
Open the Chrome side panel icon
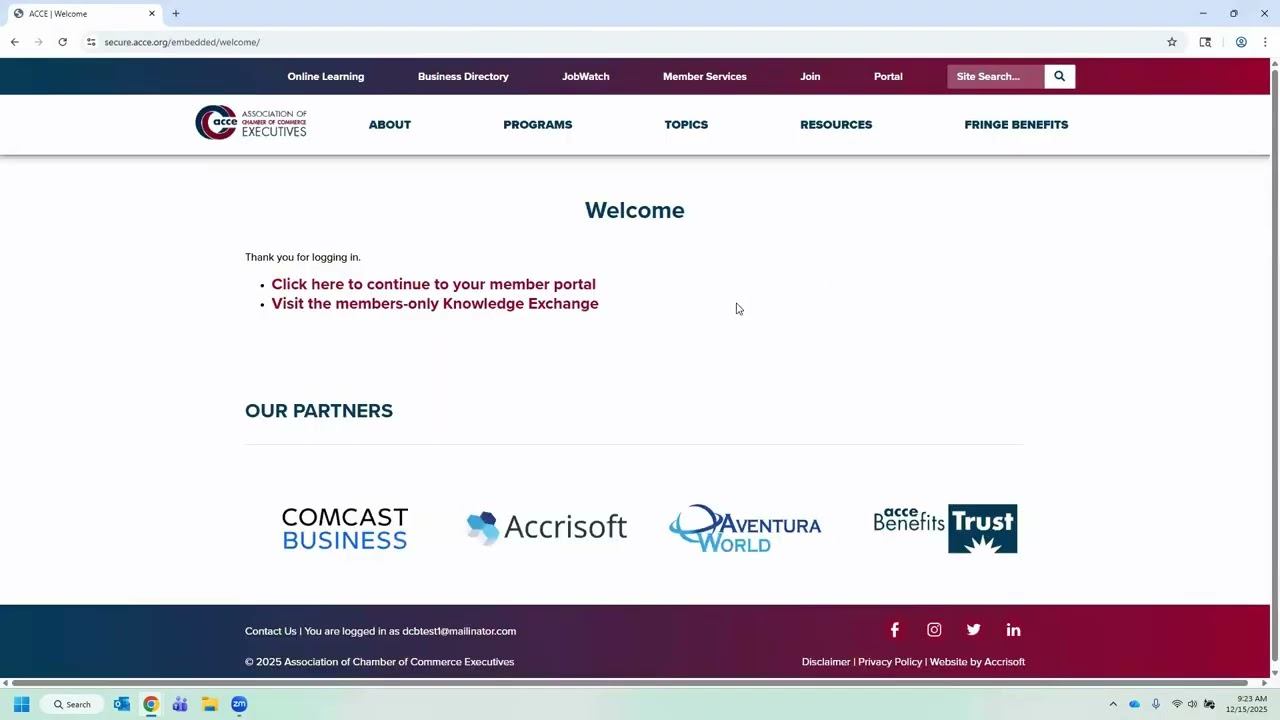[1205, 42]
